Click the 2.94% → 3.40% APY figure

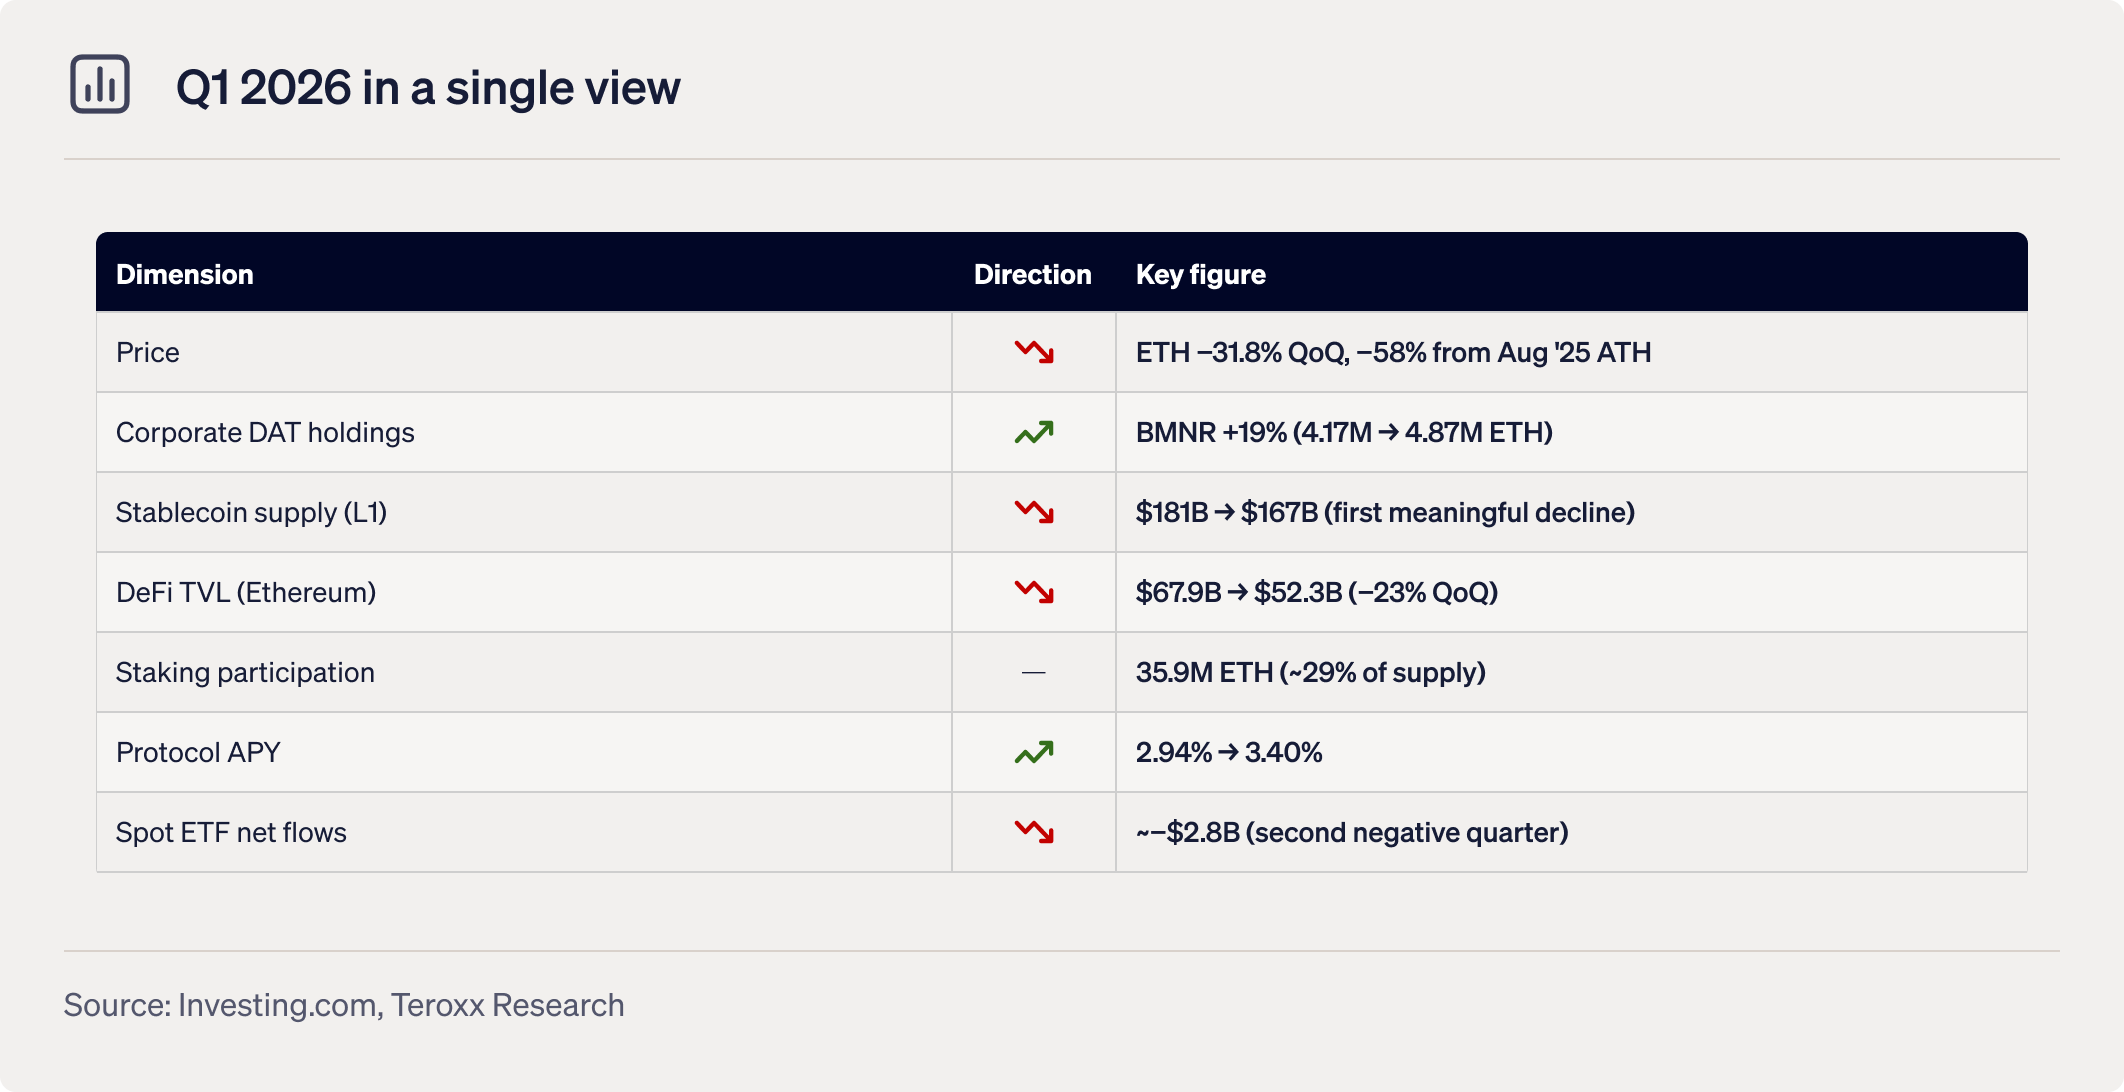1229,752
